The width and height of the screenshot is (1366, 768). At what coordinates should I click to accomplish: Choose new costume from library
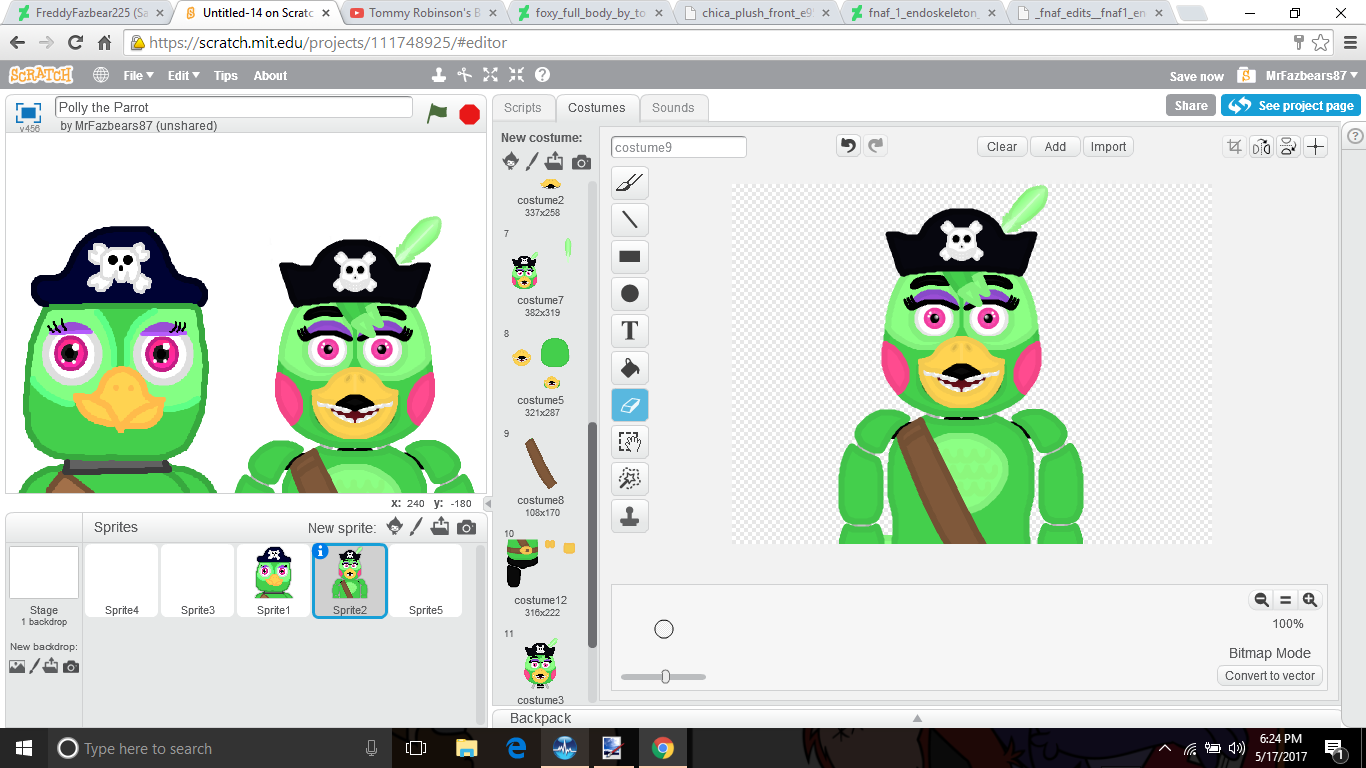click(511, 162)
